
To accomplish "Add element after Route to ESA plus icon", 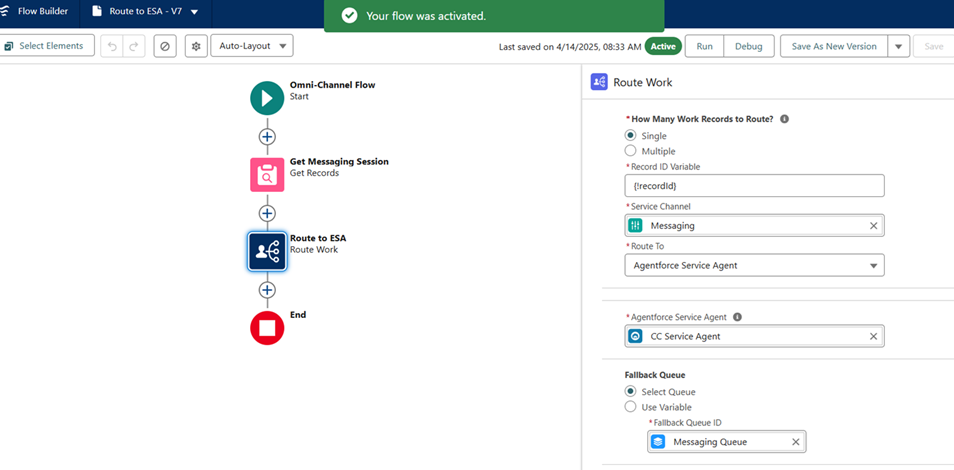I will coord(267,290).
